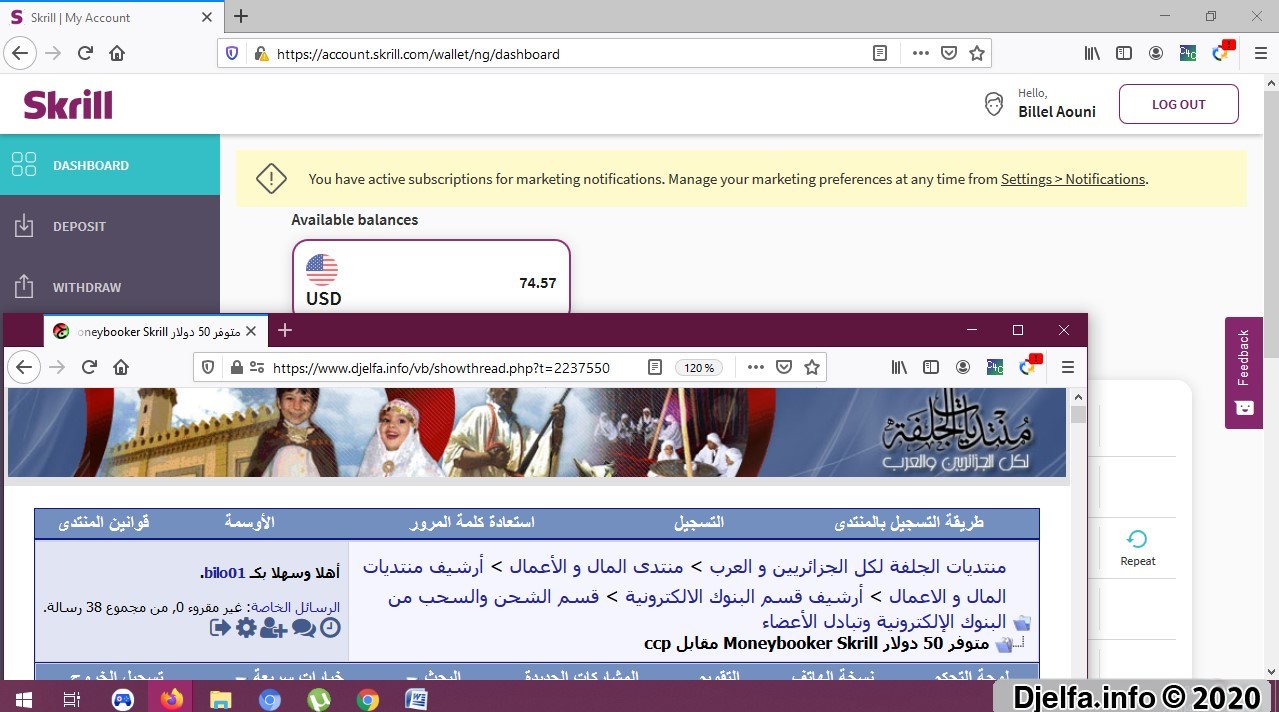
Task: Open استعادة كلمة المرور forum menu link
Action: click(472, 522)
